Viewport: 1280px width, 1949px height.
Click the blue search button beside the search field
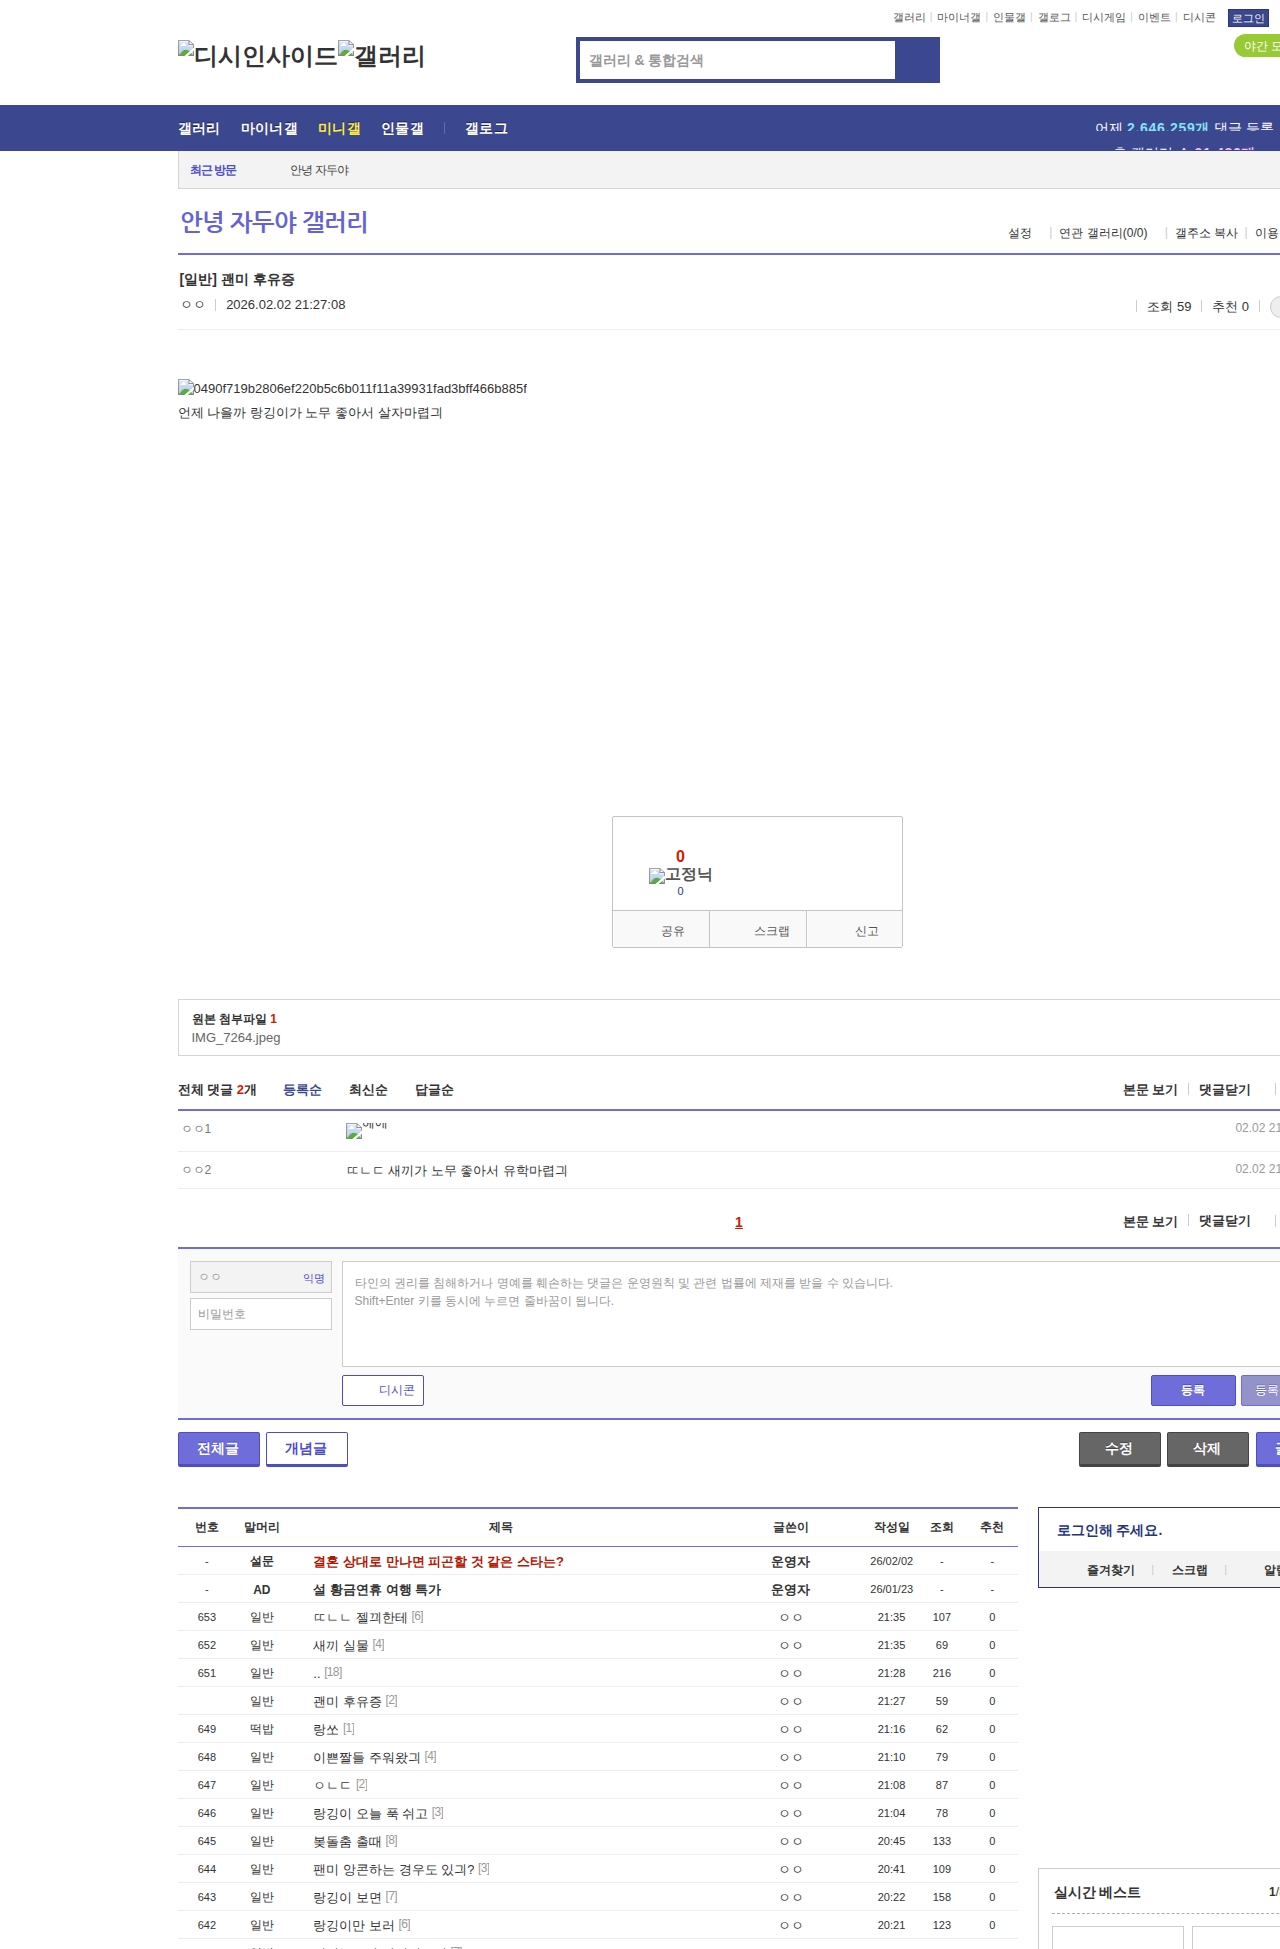917,60
